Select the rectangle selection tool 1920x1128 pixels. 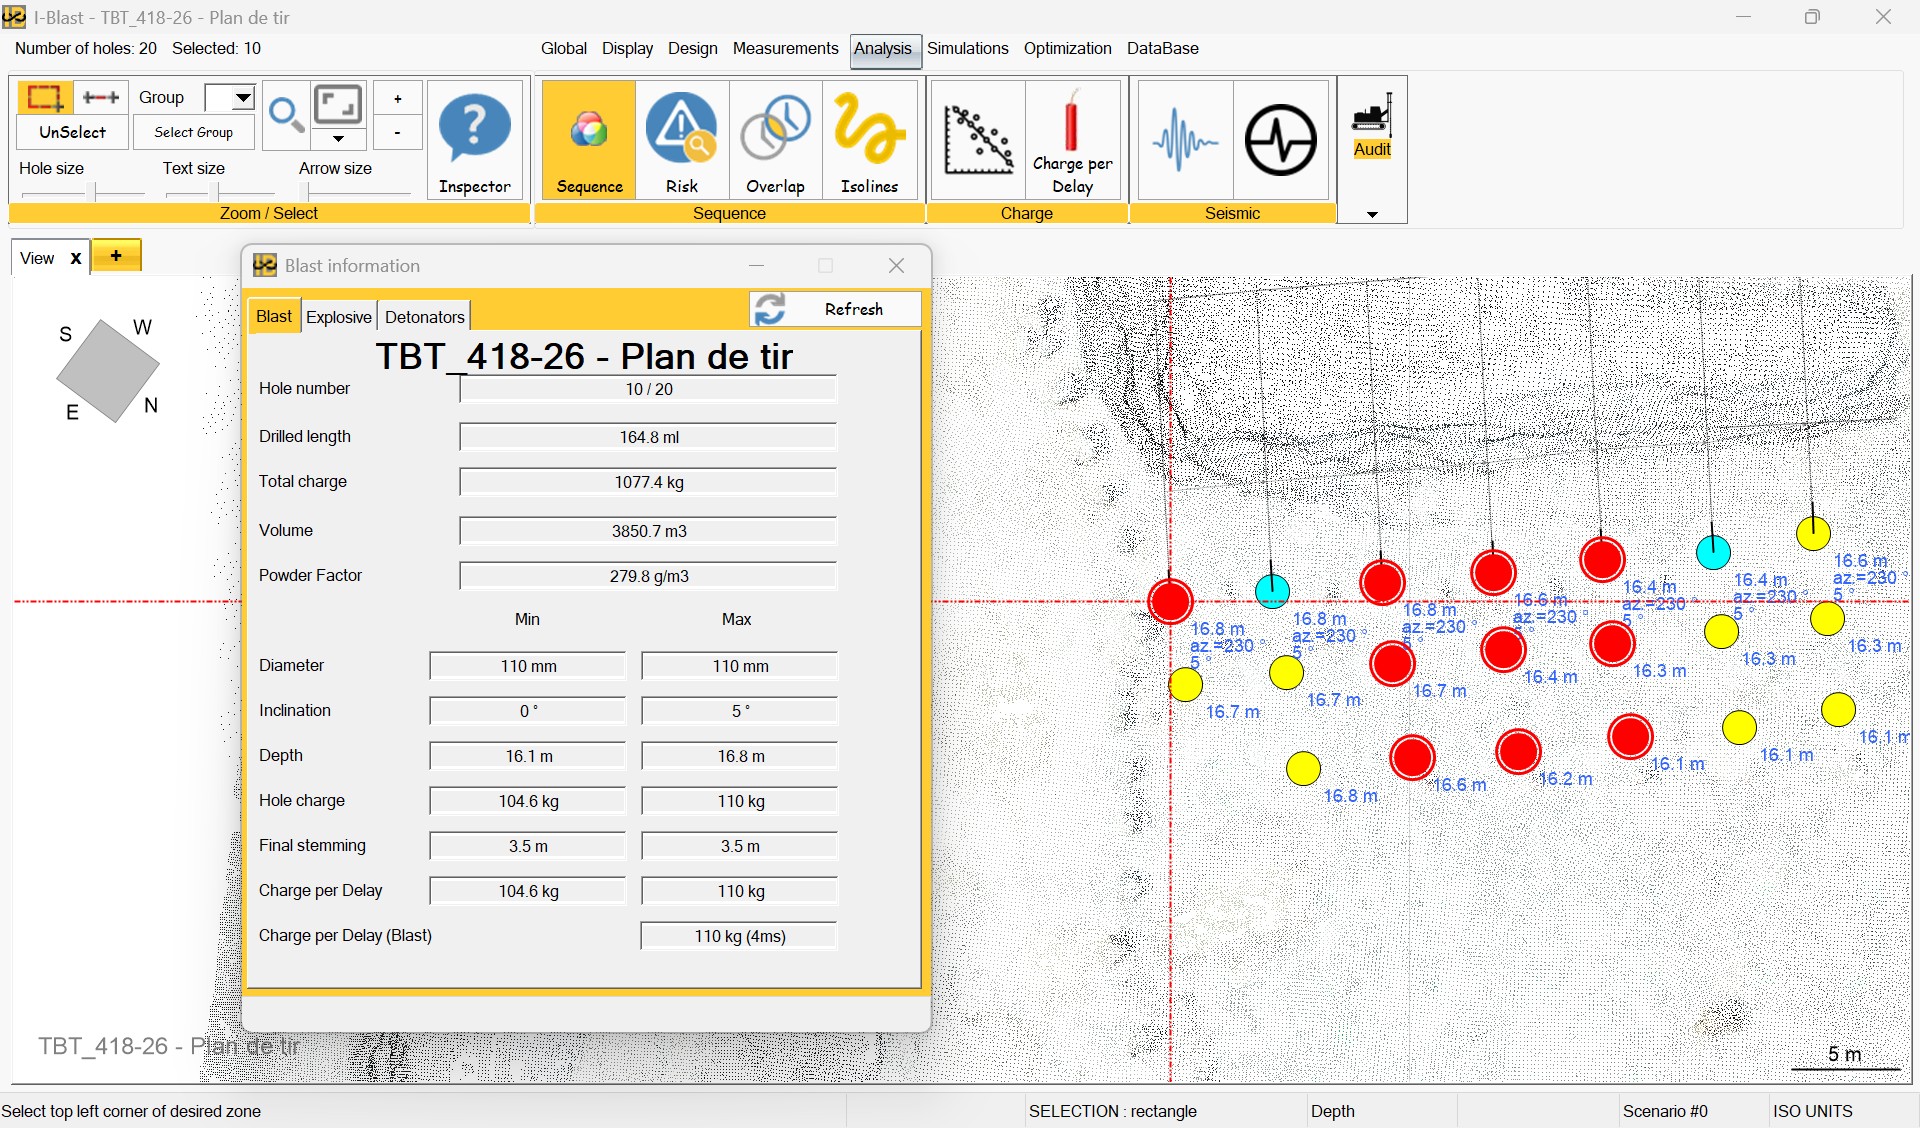tap(44, 97)
